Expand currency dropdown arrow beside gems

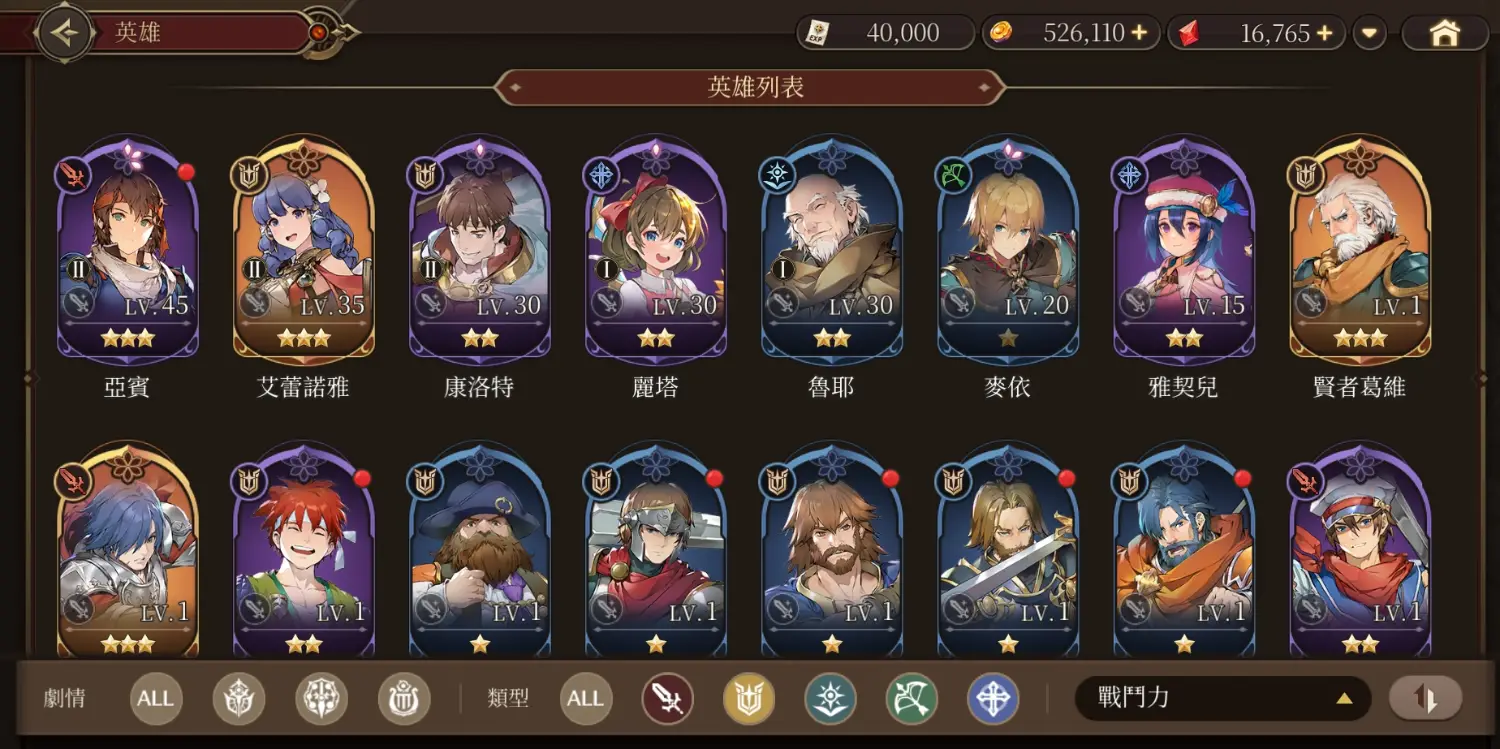[1369, 33]
